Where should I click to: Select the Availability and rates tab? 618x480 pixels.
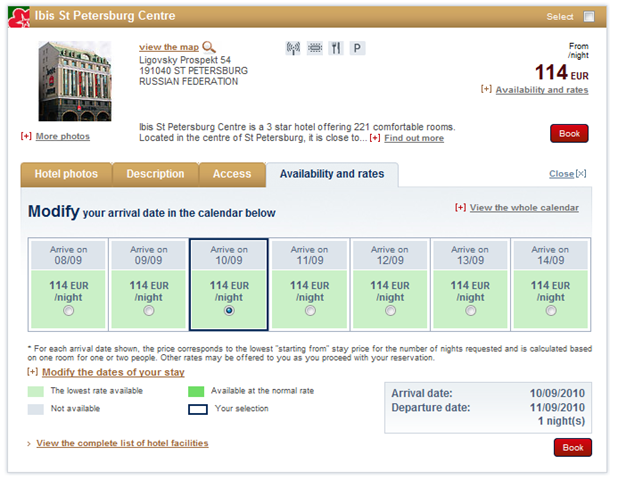[x=332, y=174]
